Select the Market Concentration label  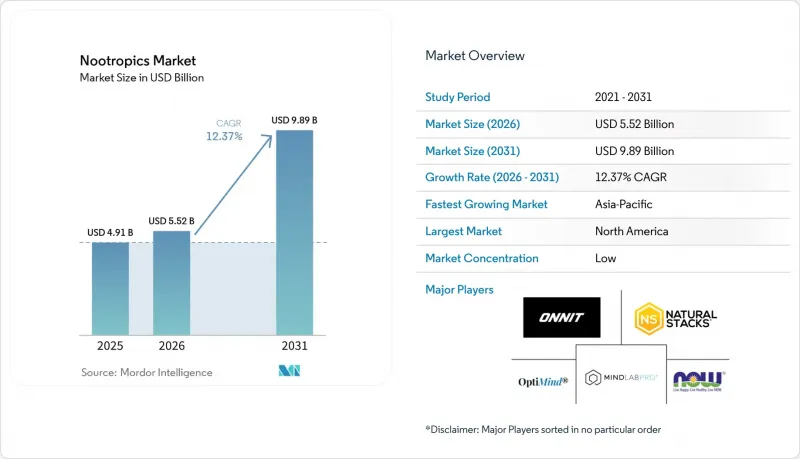tap(482, 258)
